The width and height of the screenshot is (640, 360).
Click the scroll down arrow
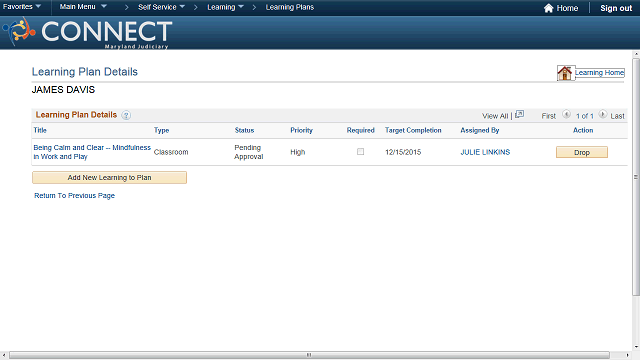636,347
